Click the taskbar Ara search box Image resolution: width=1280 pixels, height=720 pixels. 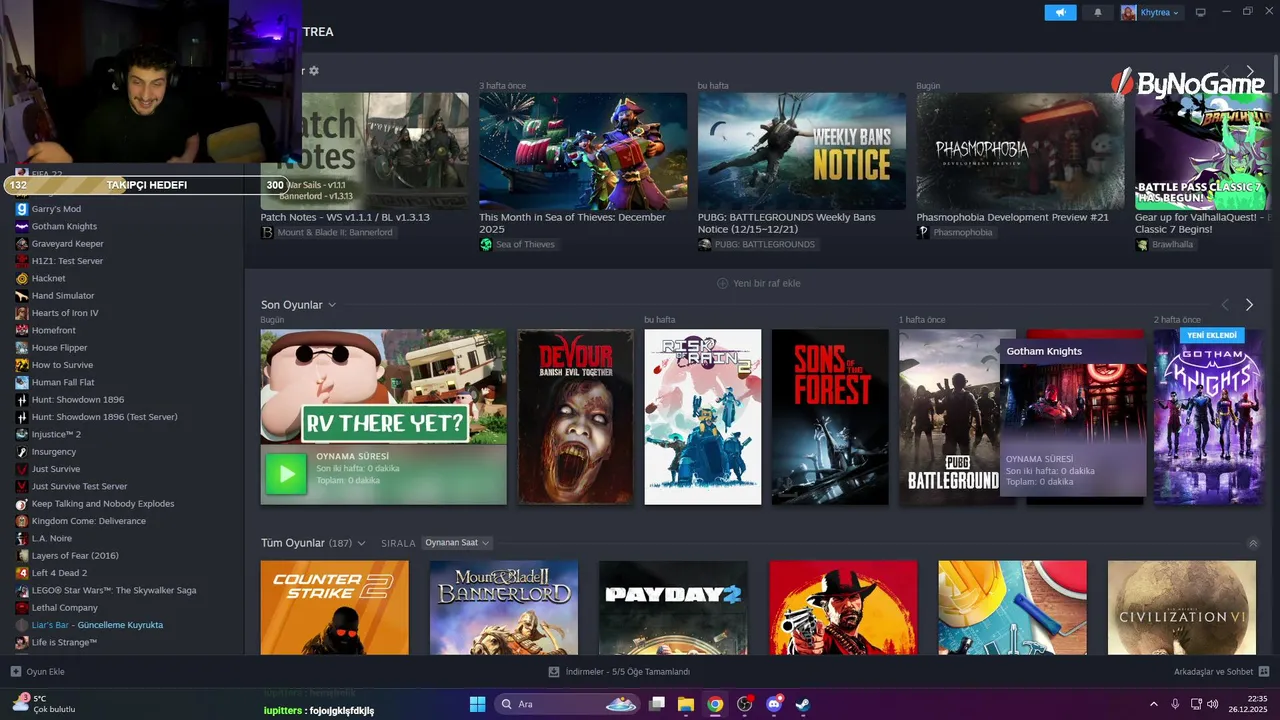[x=566, y=704]
